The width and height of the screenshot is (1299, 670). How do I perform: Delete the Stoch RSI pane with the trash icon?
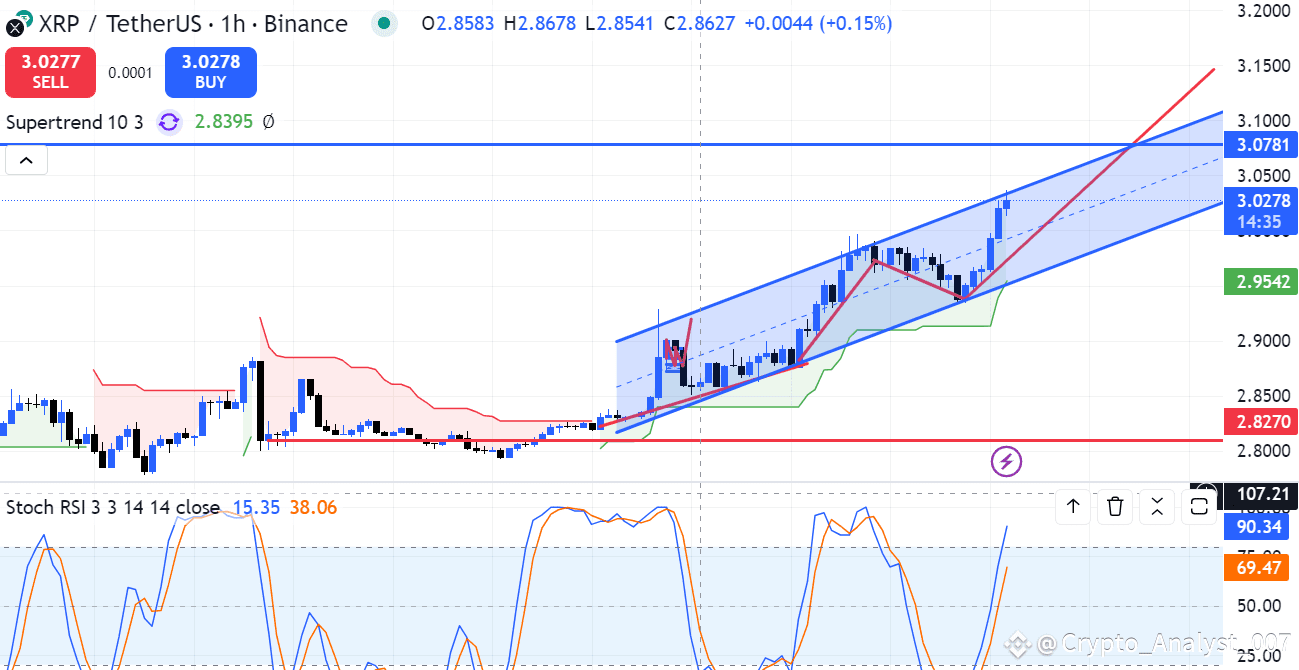tap(1116, 507)
